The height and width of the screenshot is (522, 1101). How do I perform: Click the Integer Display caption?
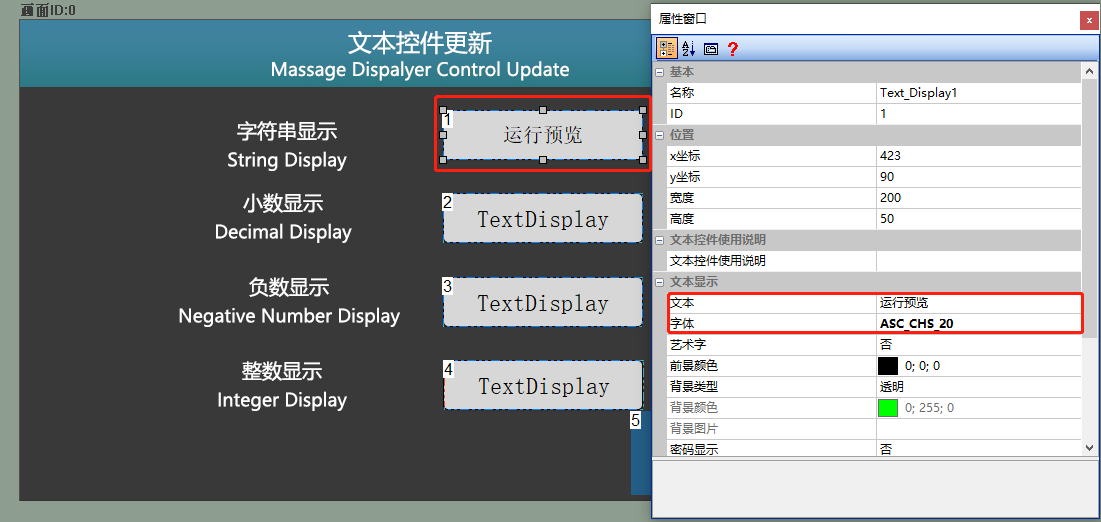pos(282,400)
